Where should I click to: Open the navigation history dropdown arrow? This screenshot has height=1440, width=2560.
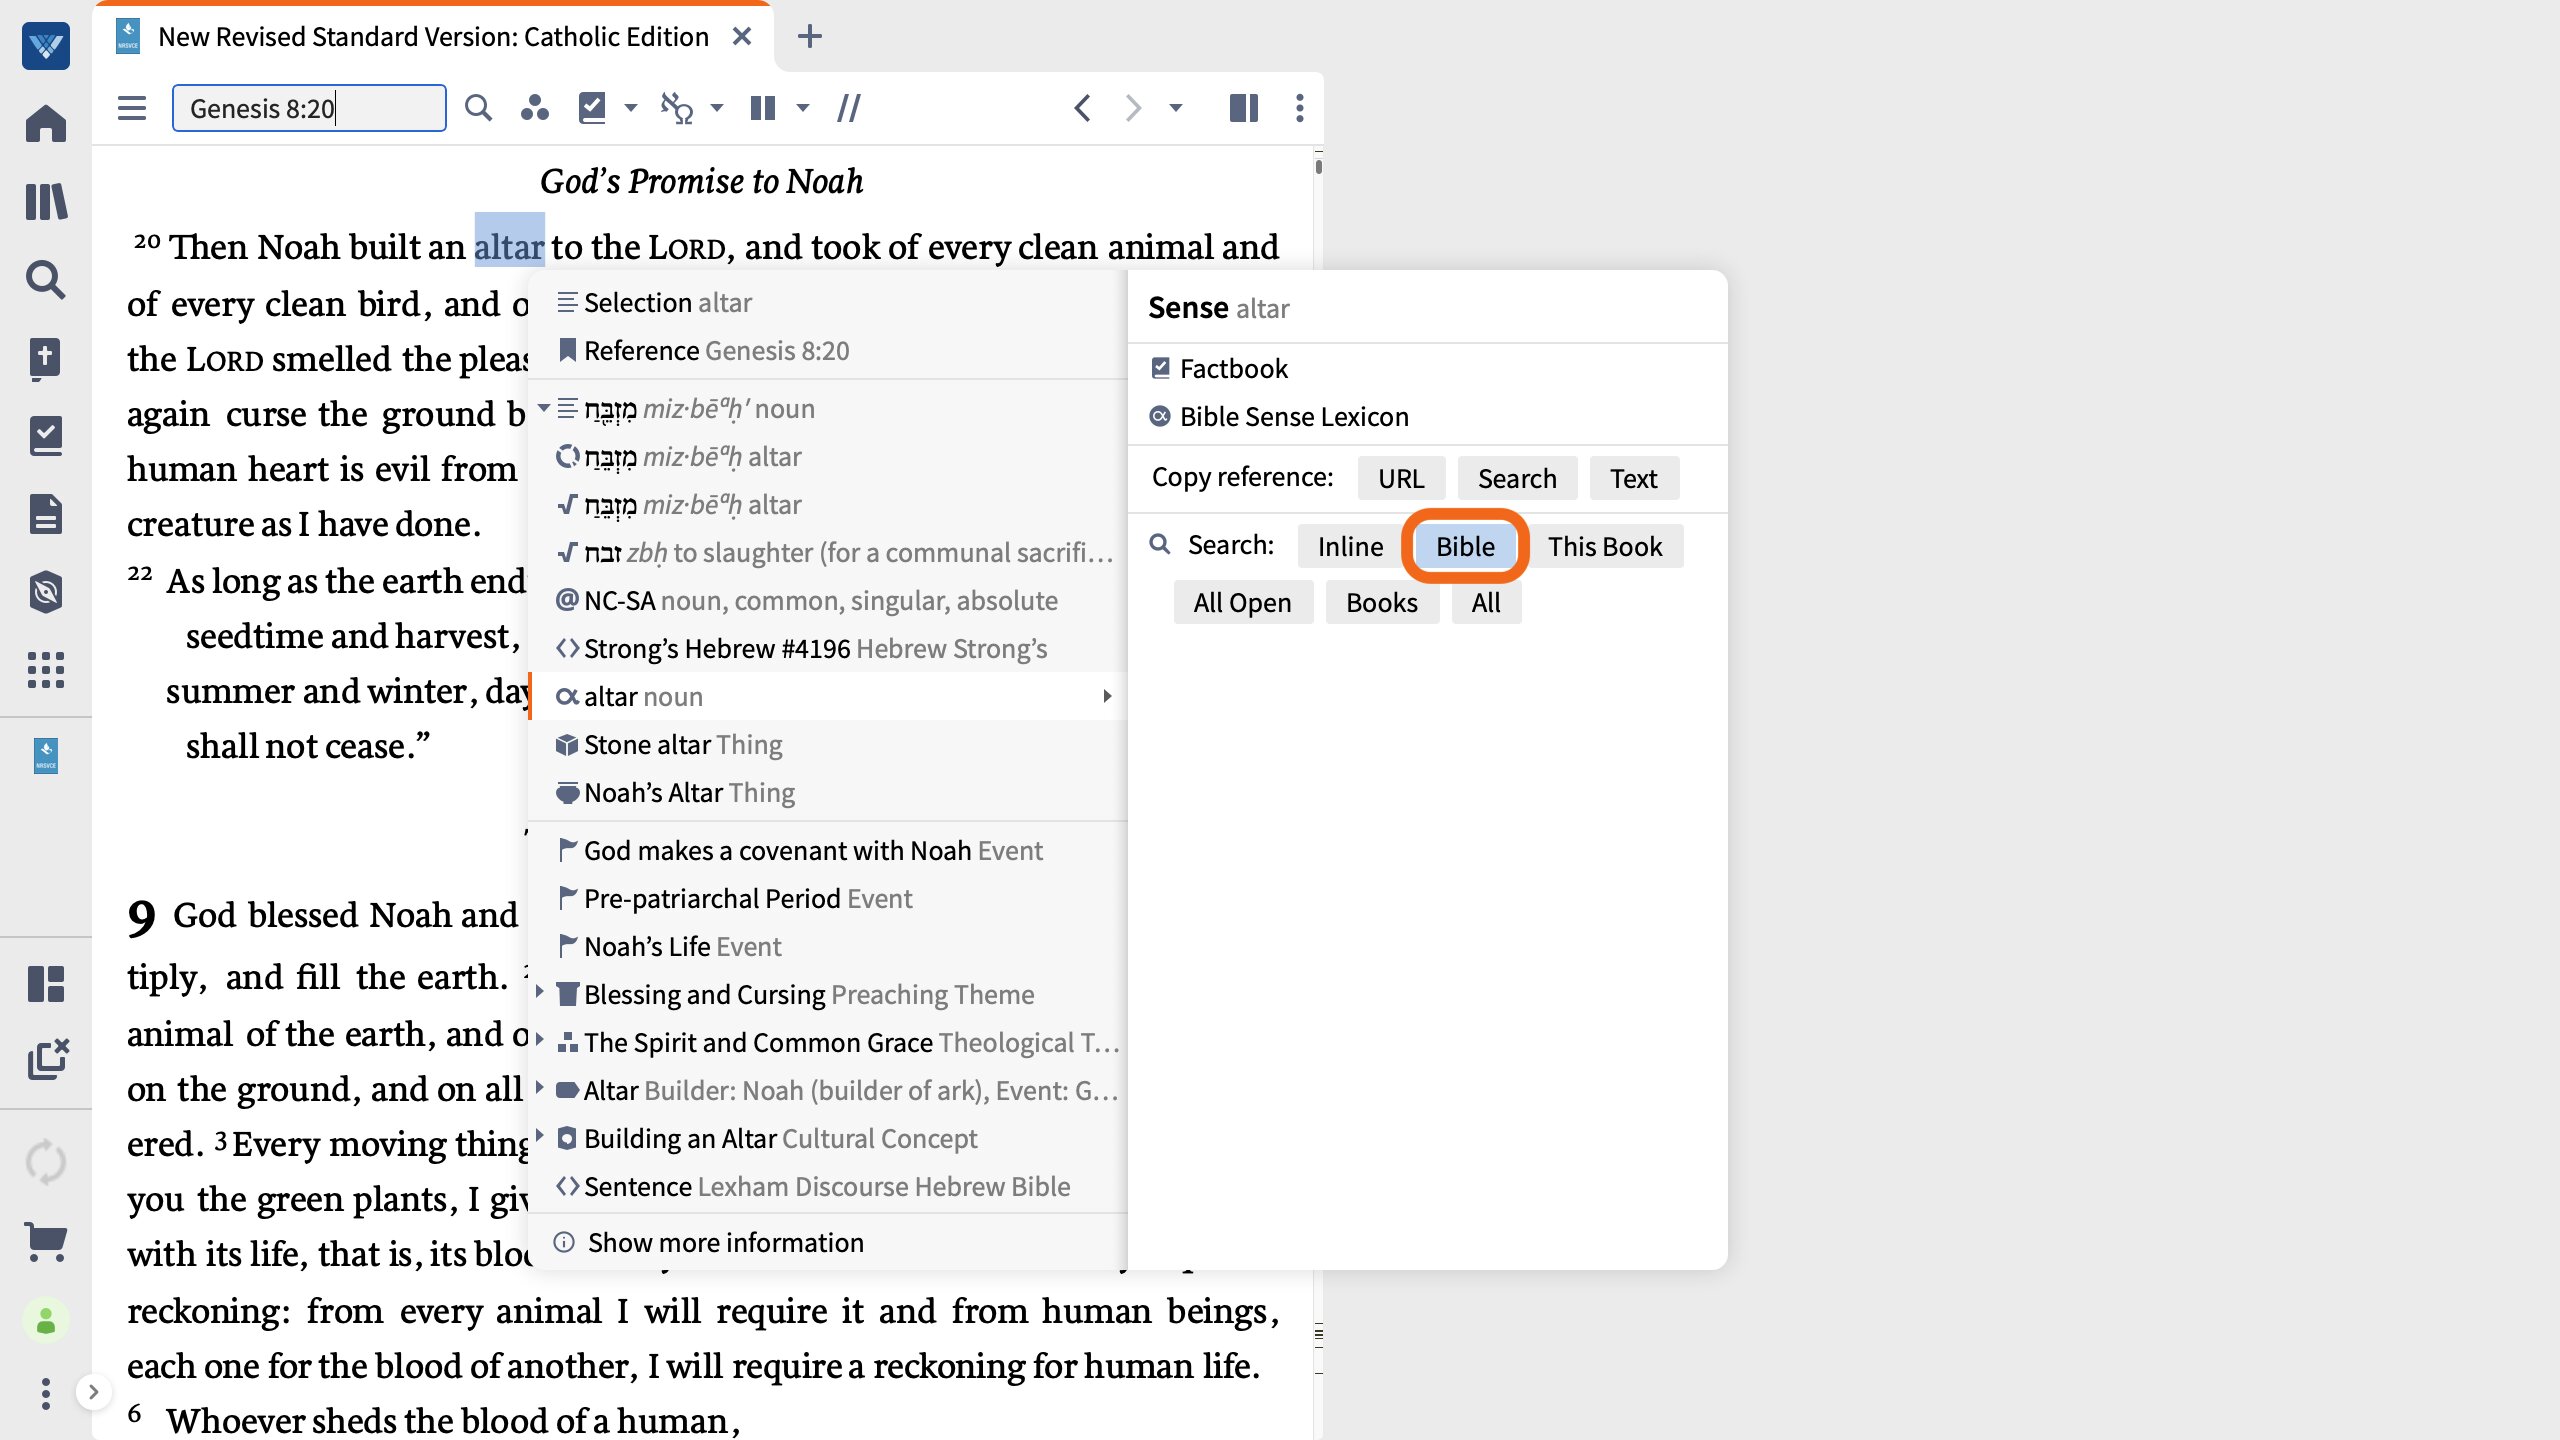pyautogui.click(x=1176, y=108)
